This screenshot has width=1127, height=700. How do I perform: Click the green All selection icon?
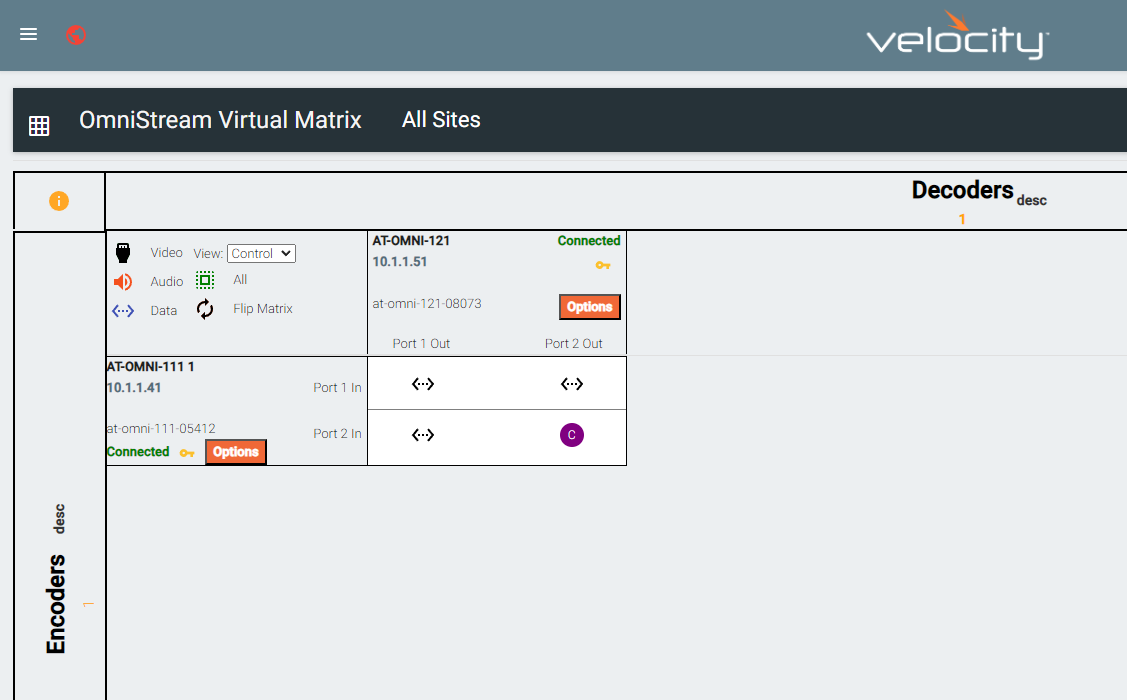(205, 280)
